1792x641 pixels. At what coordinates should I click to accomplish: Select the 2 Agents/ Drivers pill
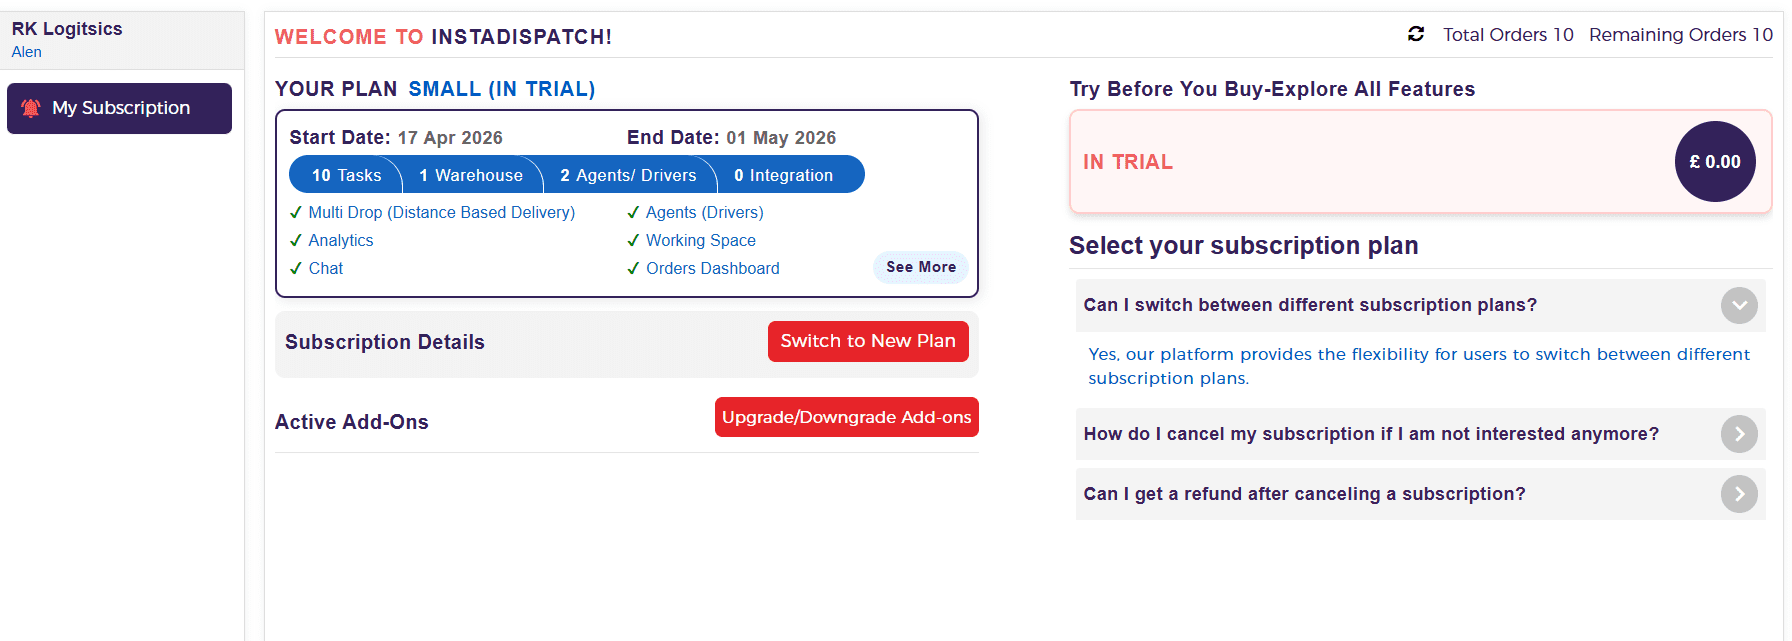pyautogui.click(x=628, y=175)
